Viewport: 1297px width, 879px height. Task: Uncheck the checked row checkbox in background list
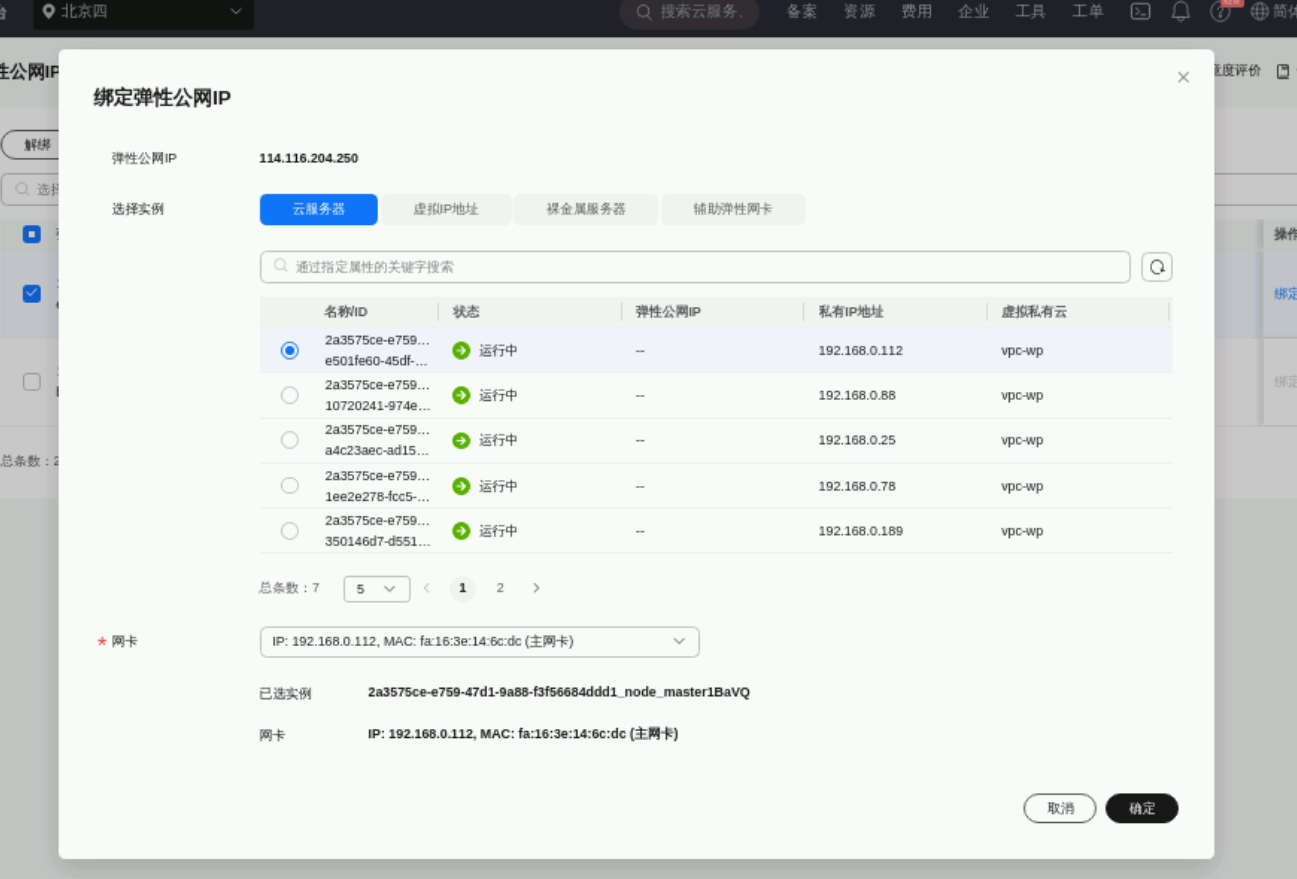tap(32, 293)
